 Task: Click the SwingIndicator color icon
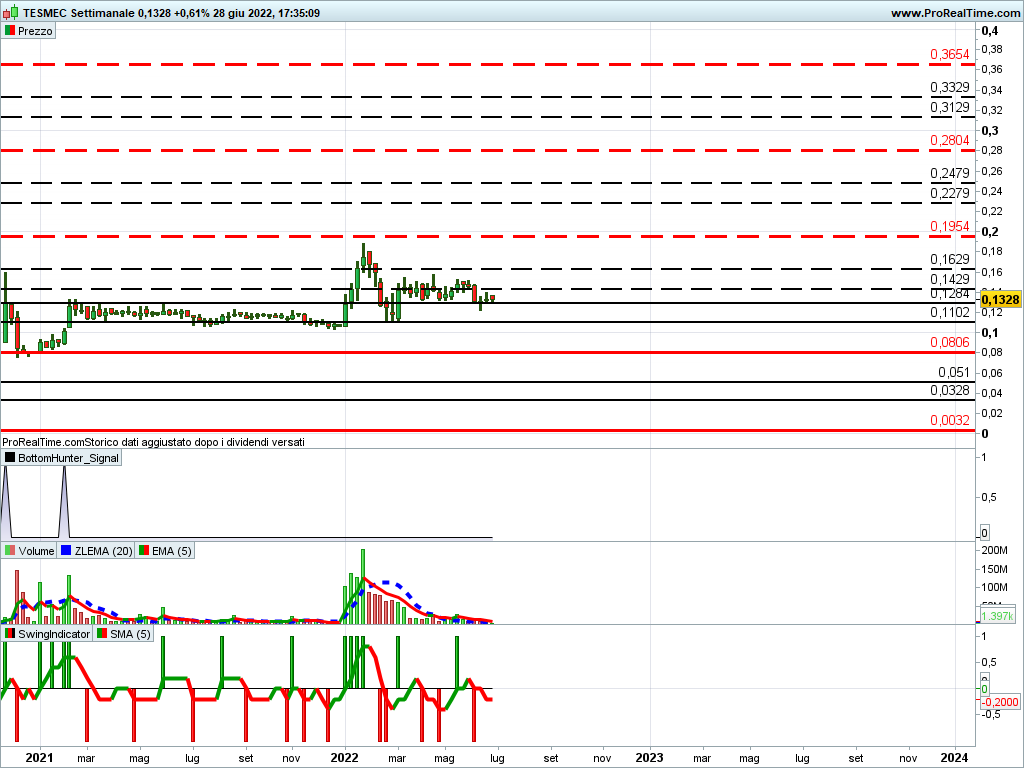tap(10, 634)
